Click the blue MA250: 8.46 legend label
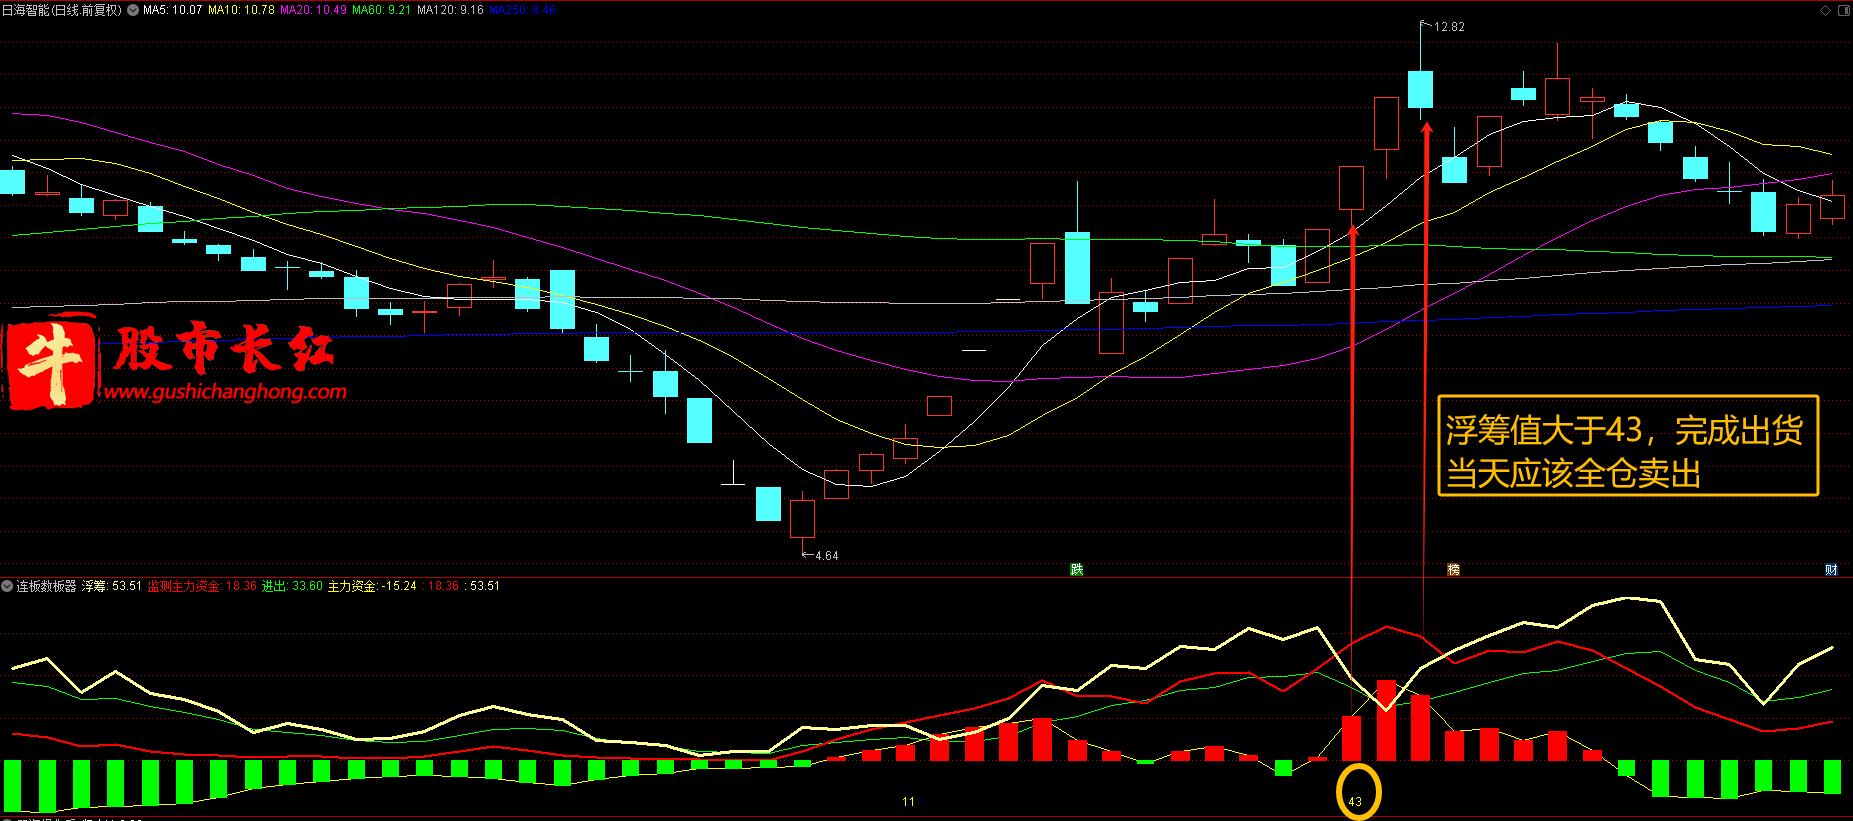The width and height of the screenshot is (1853, 821). point(522,10)
